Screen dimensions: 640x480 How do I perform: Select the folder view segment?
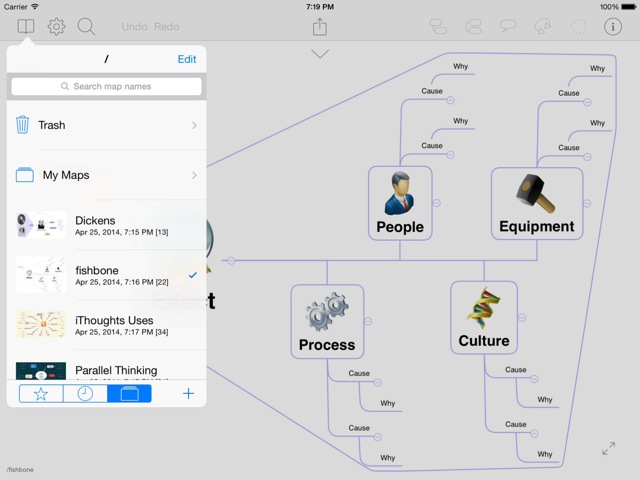(129, 393)
